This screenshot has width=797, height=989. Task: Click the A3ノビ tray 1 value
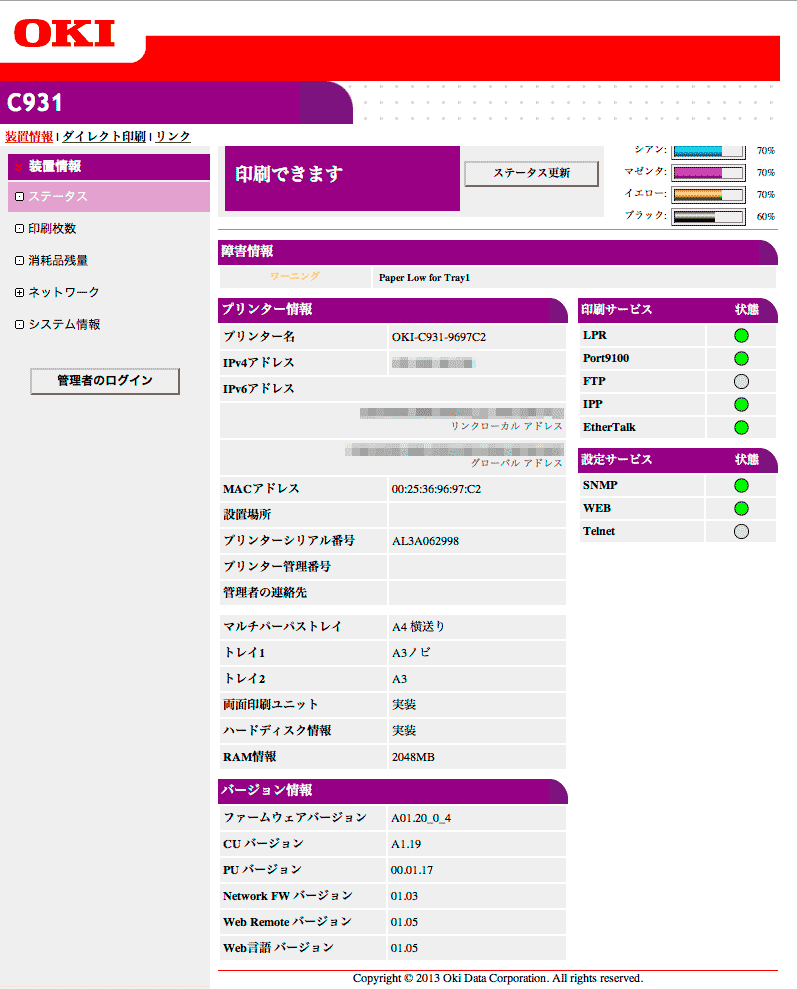tap(411, 653)
